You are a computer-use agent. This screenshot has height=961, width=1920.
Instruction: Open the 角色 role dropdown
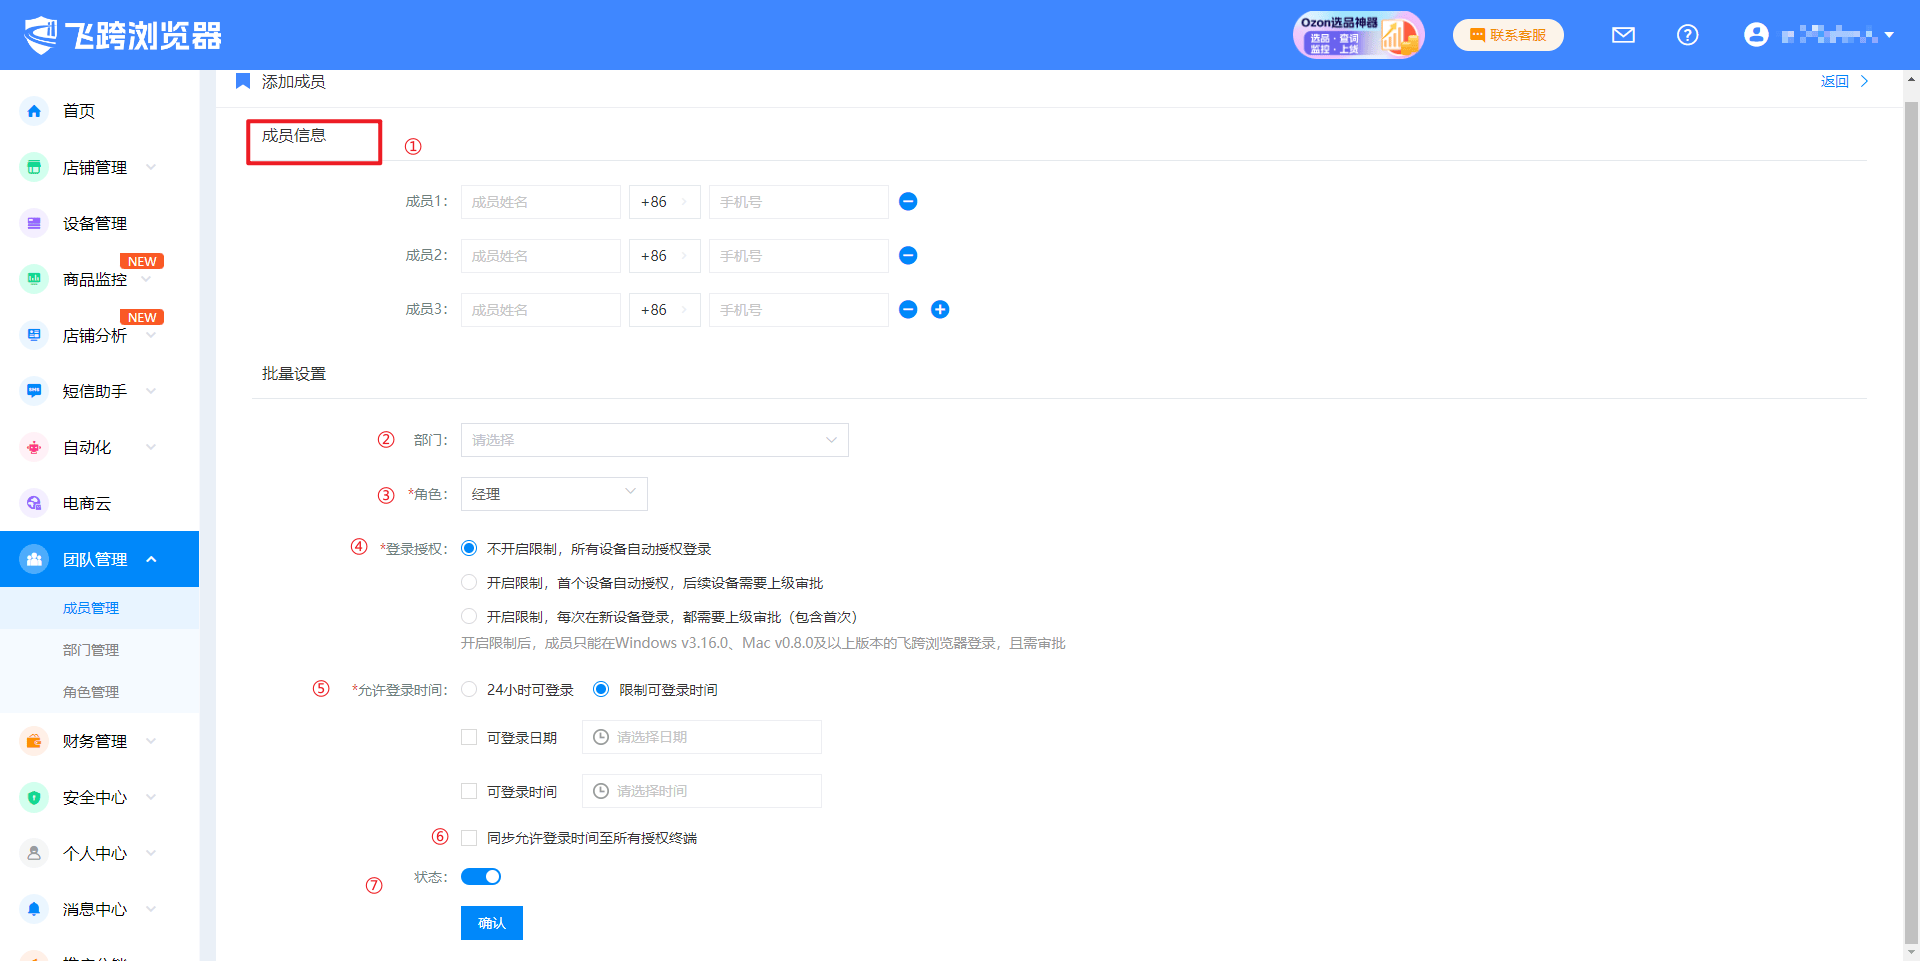coord(554,494)
